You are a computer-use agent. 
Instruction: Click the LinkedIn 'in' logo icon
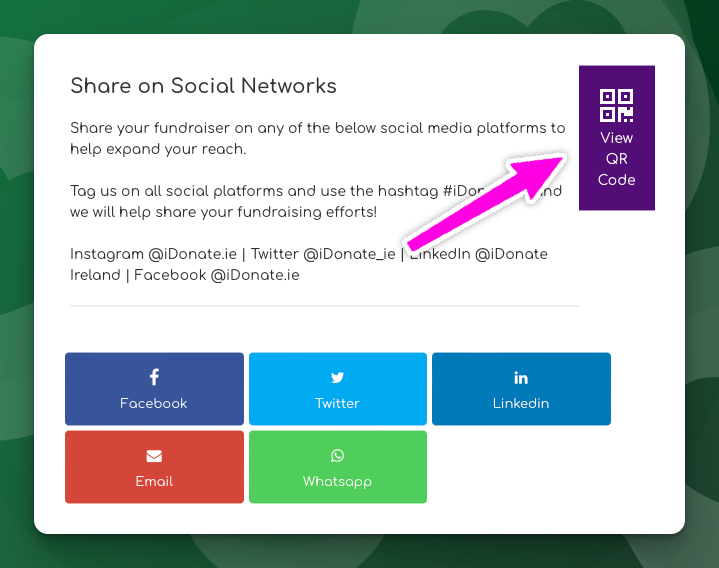pyautogui.click(x=521, y=377)
